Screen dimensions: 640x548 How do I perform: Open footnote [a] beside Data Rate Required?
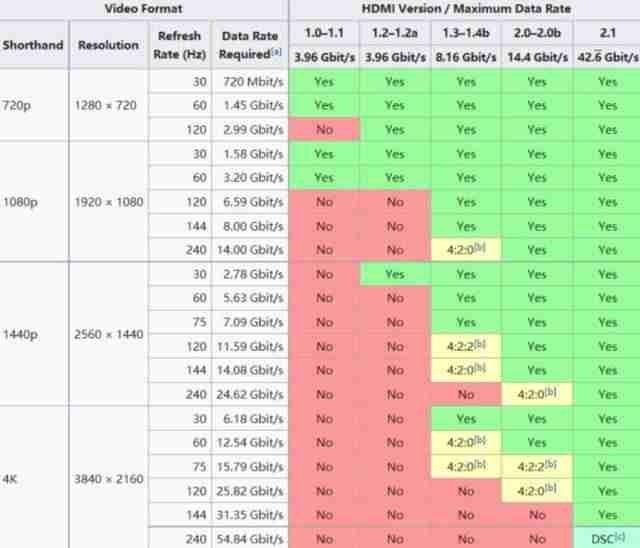tap(276, 52)
